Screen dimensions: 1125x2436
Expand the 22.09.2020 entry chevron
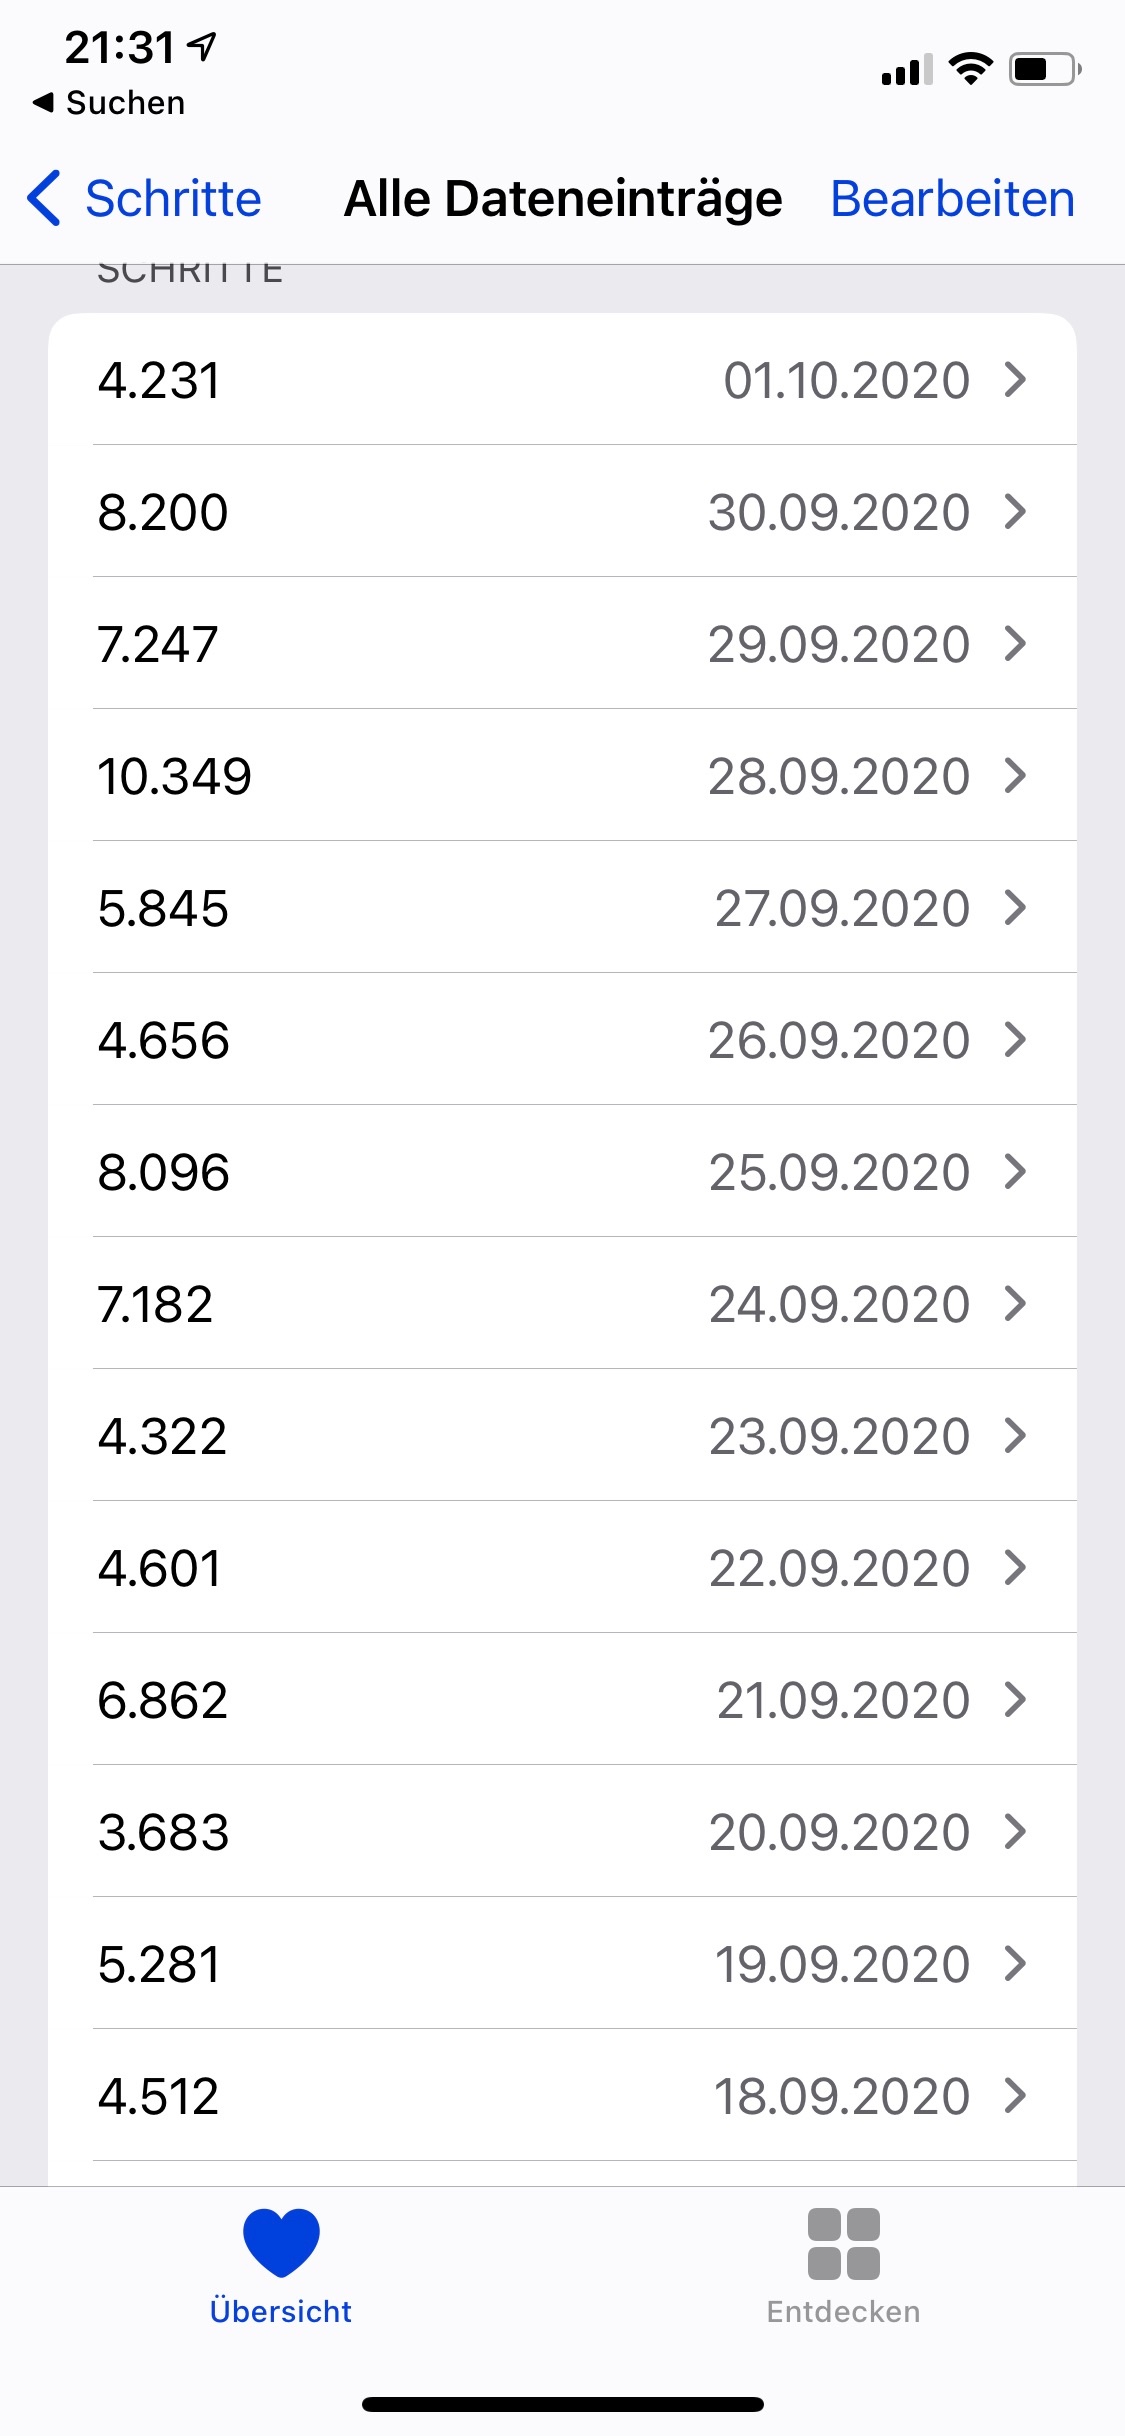pos(1015,1568)
